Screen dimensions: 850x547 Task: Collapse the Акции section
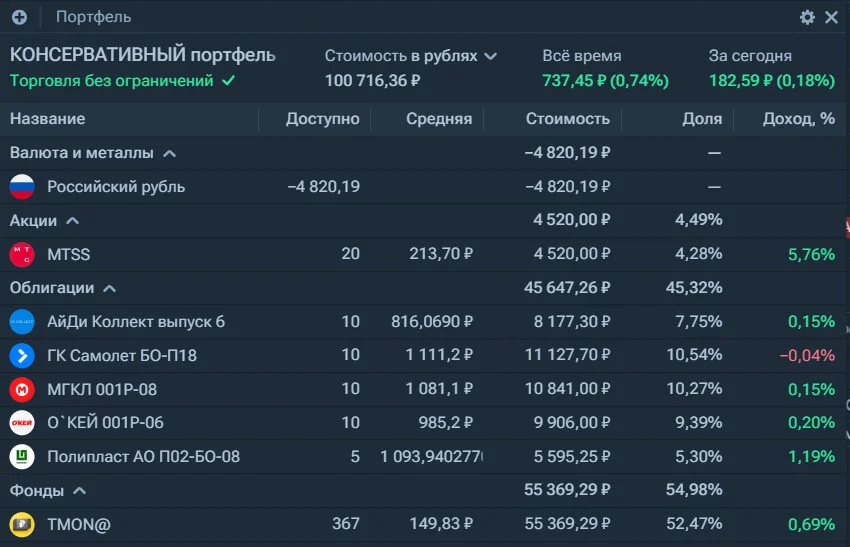[x=73, y=221]
